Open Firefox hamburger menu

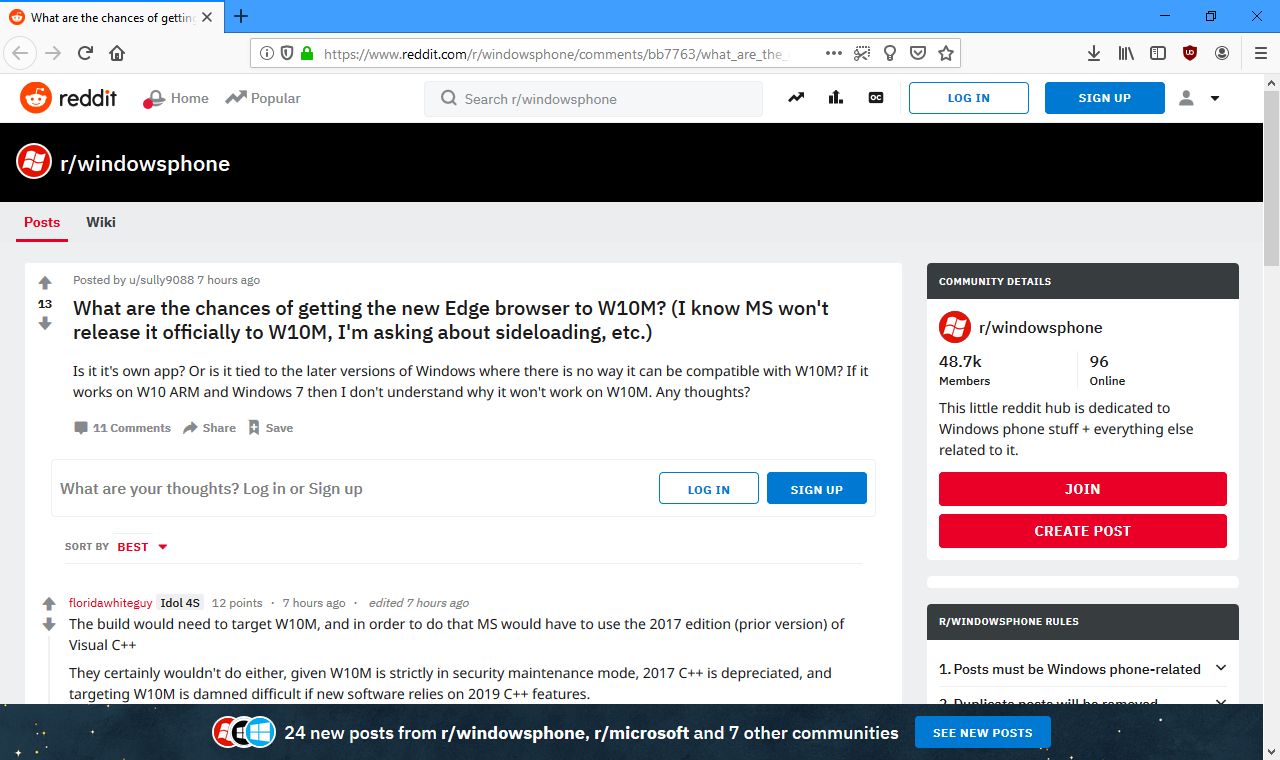[x=1260, y=53]
